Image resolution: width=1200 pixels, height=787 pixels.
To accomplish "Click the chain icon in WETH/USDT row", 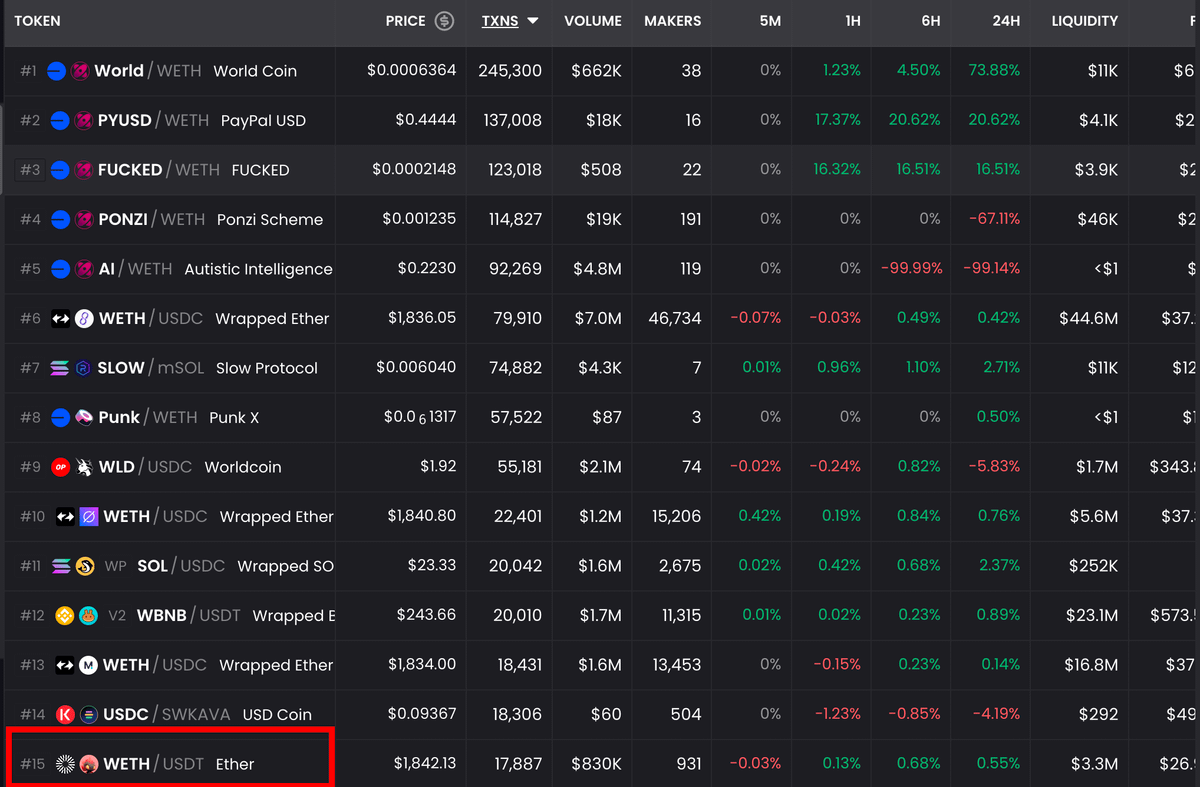I will point(64,764).
